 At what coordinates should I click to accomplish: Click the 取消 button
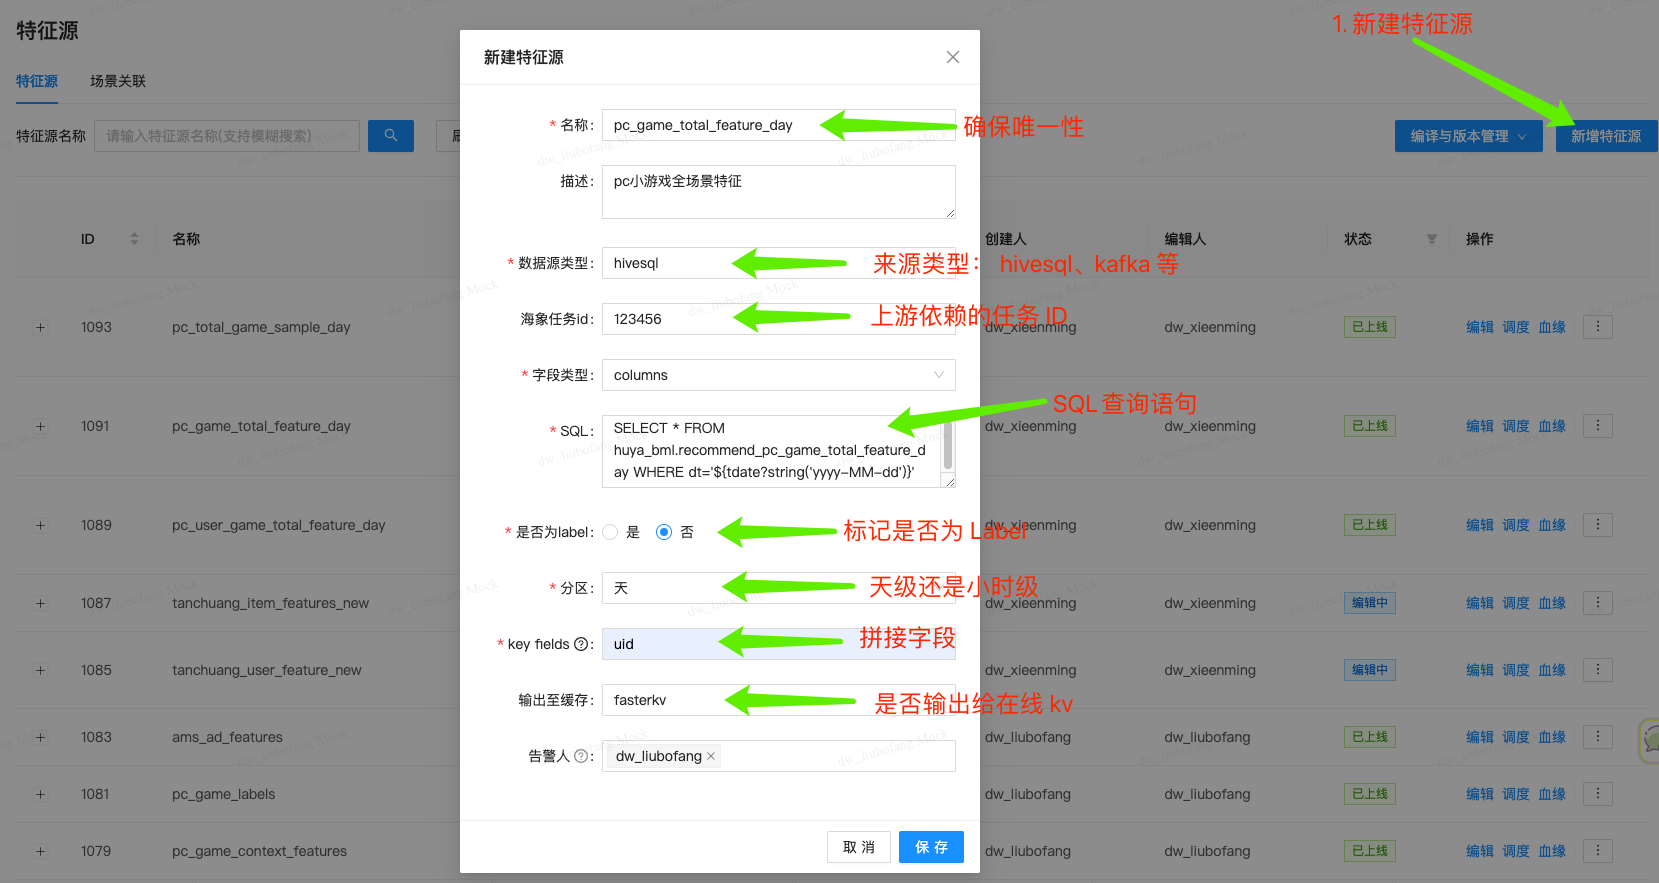pyautogui.click(x=858, y=847)
